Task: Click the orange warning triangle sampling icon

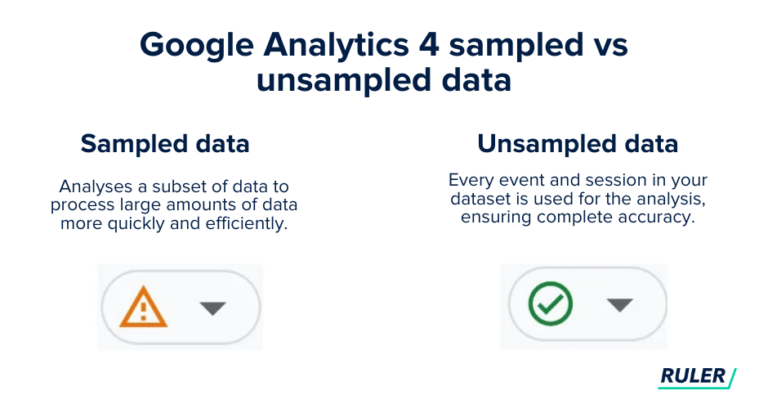Action: click(144, 307)
